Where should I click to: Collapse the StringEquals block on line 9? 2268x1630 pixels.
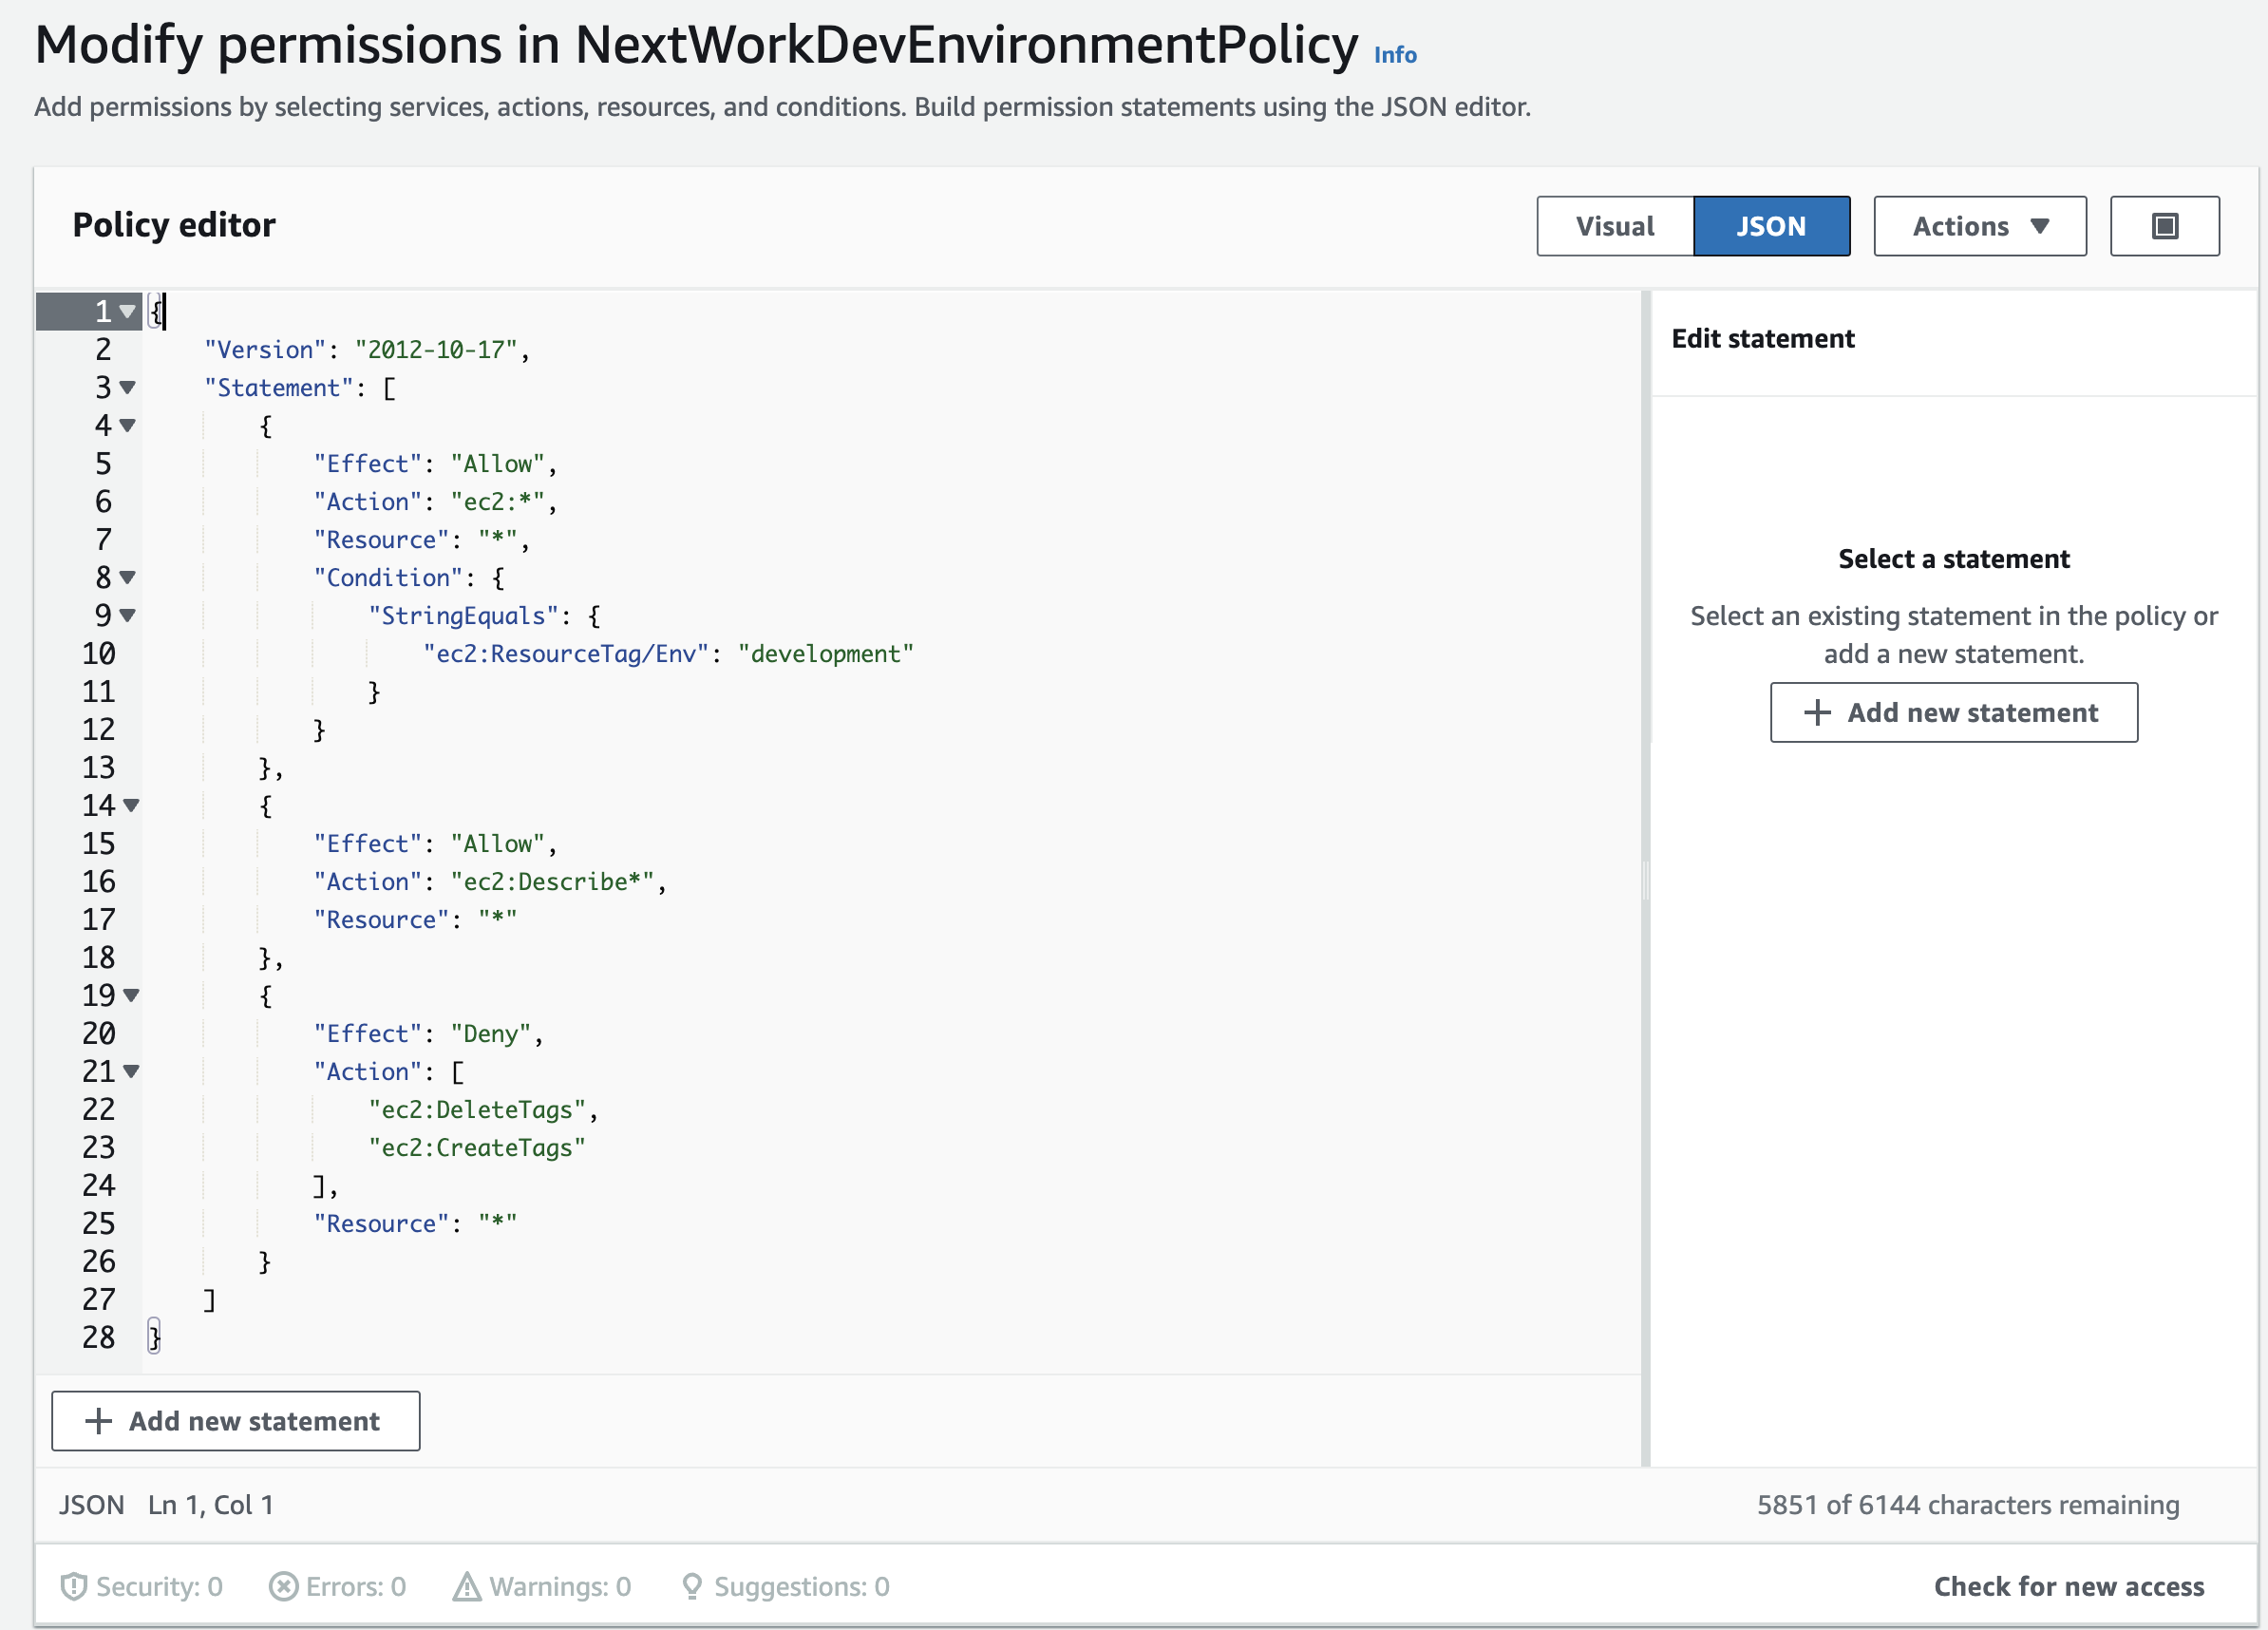click(127, 615)
